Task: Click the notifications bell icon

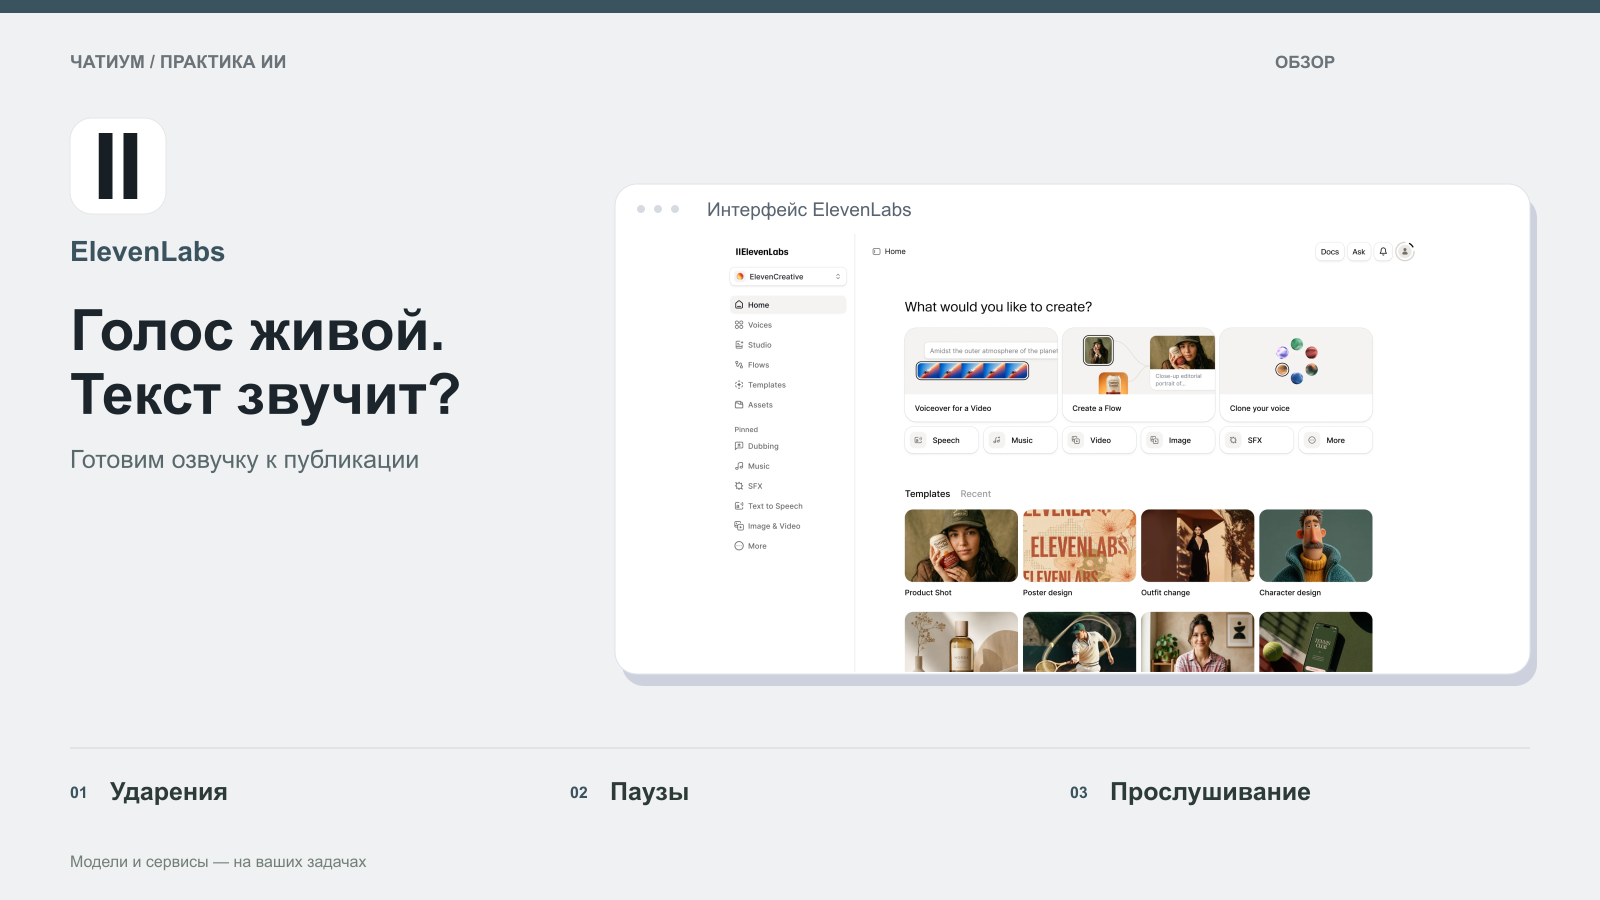Action: click(1383, 252)
